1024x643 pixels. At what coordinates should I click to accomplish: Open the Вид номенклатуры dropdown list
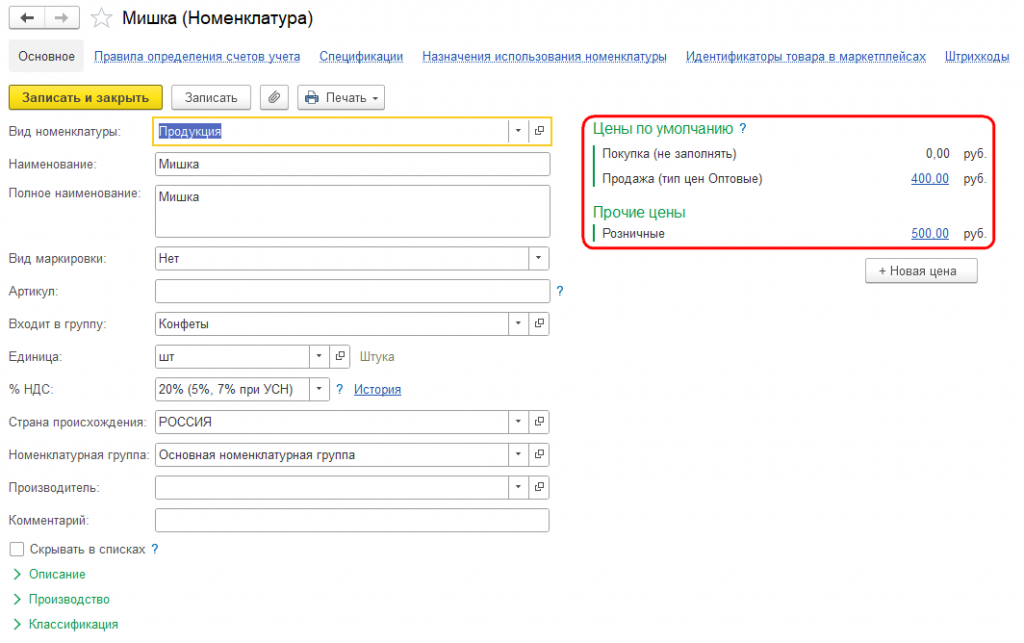pyautogui.click(x=518, y=131)
